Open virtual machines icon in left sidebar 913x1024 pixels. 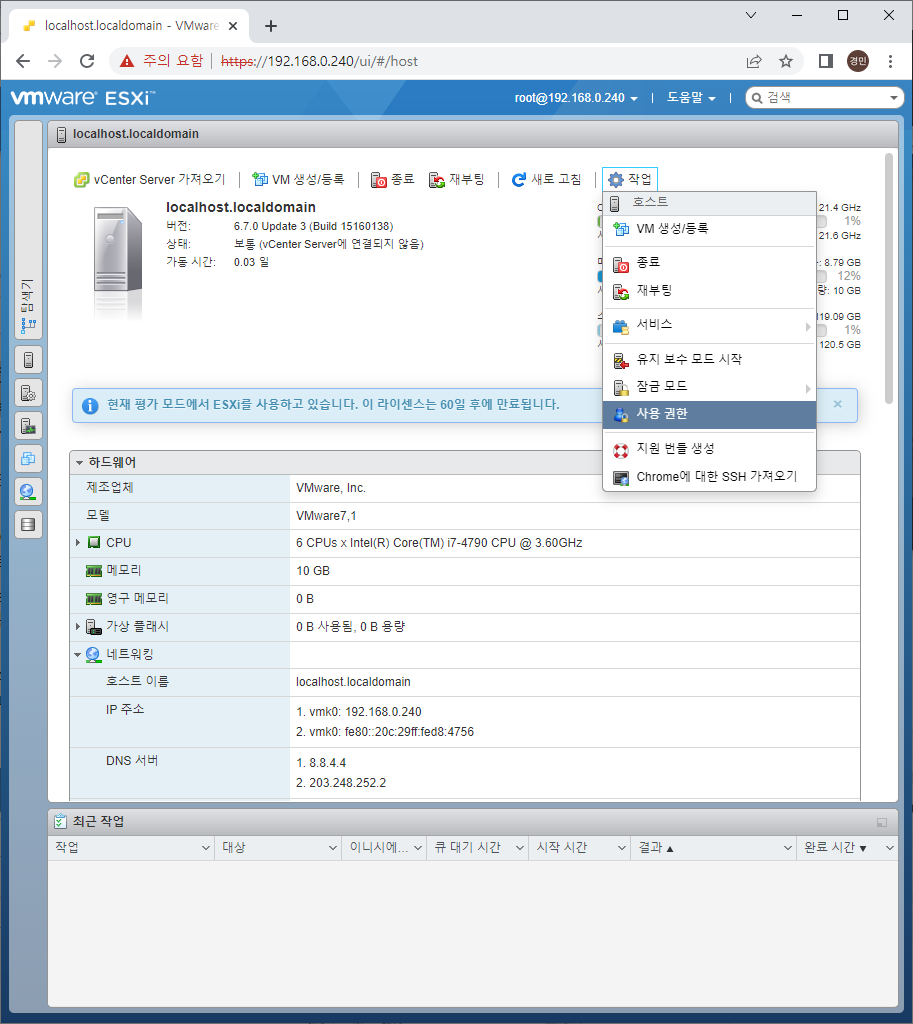point(28,458)
